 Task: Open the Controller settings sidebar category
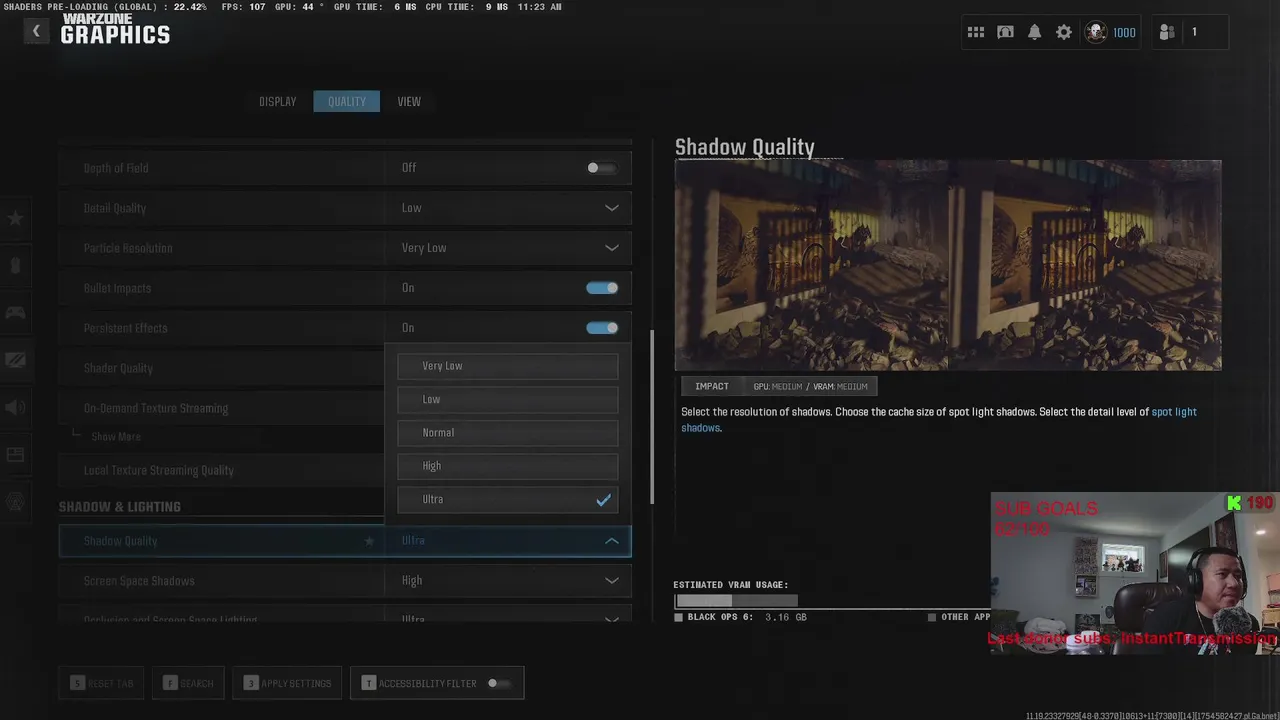(15, 312)
